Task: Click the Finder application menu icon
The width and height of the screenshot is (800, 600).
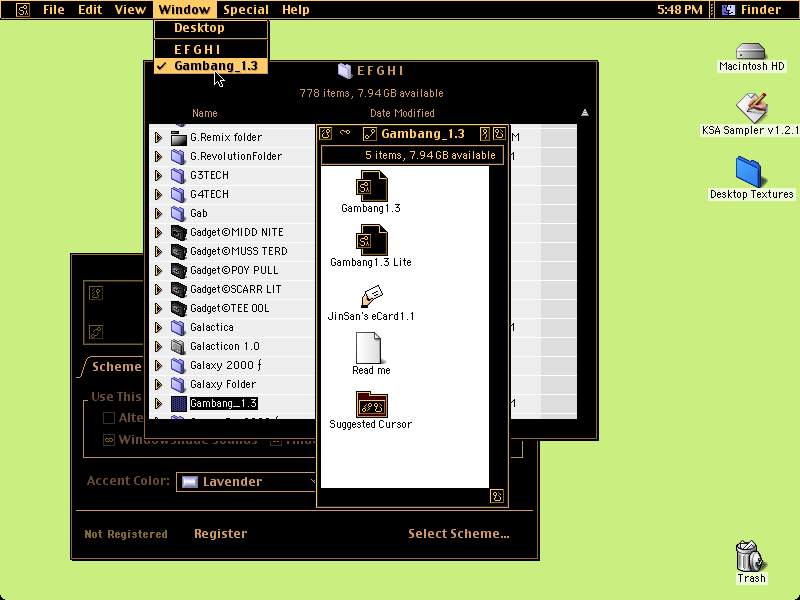Action: click(x=729, y=10)
